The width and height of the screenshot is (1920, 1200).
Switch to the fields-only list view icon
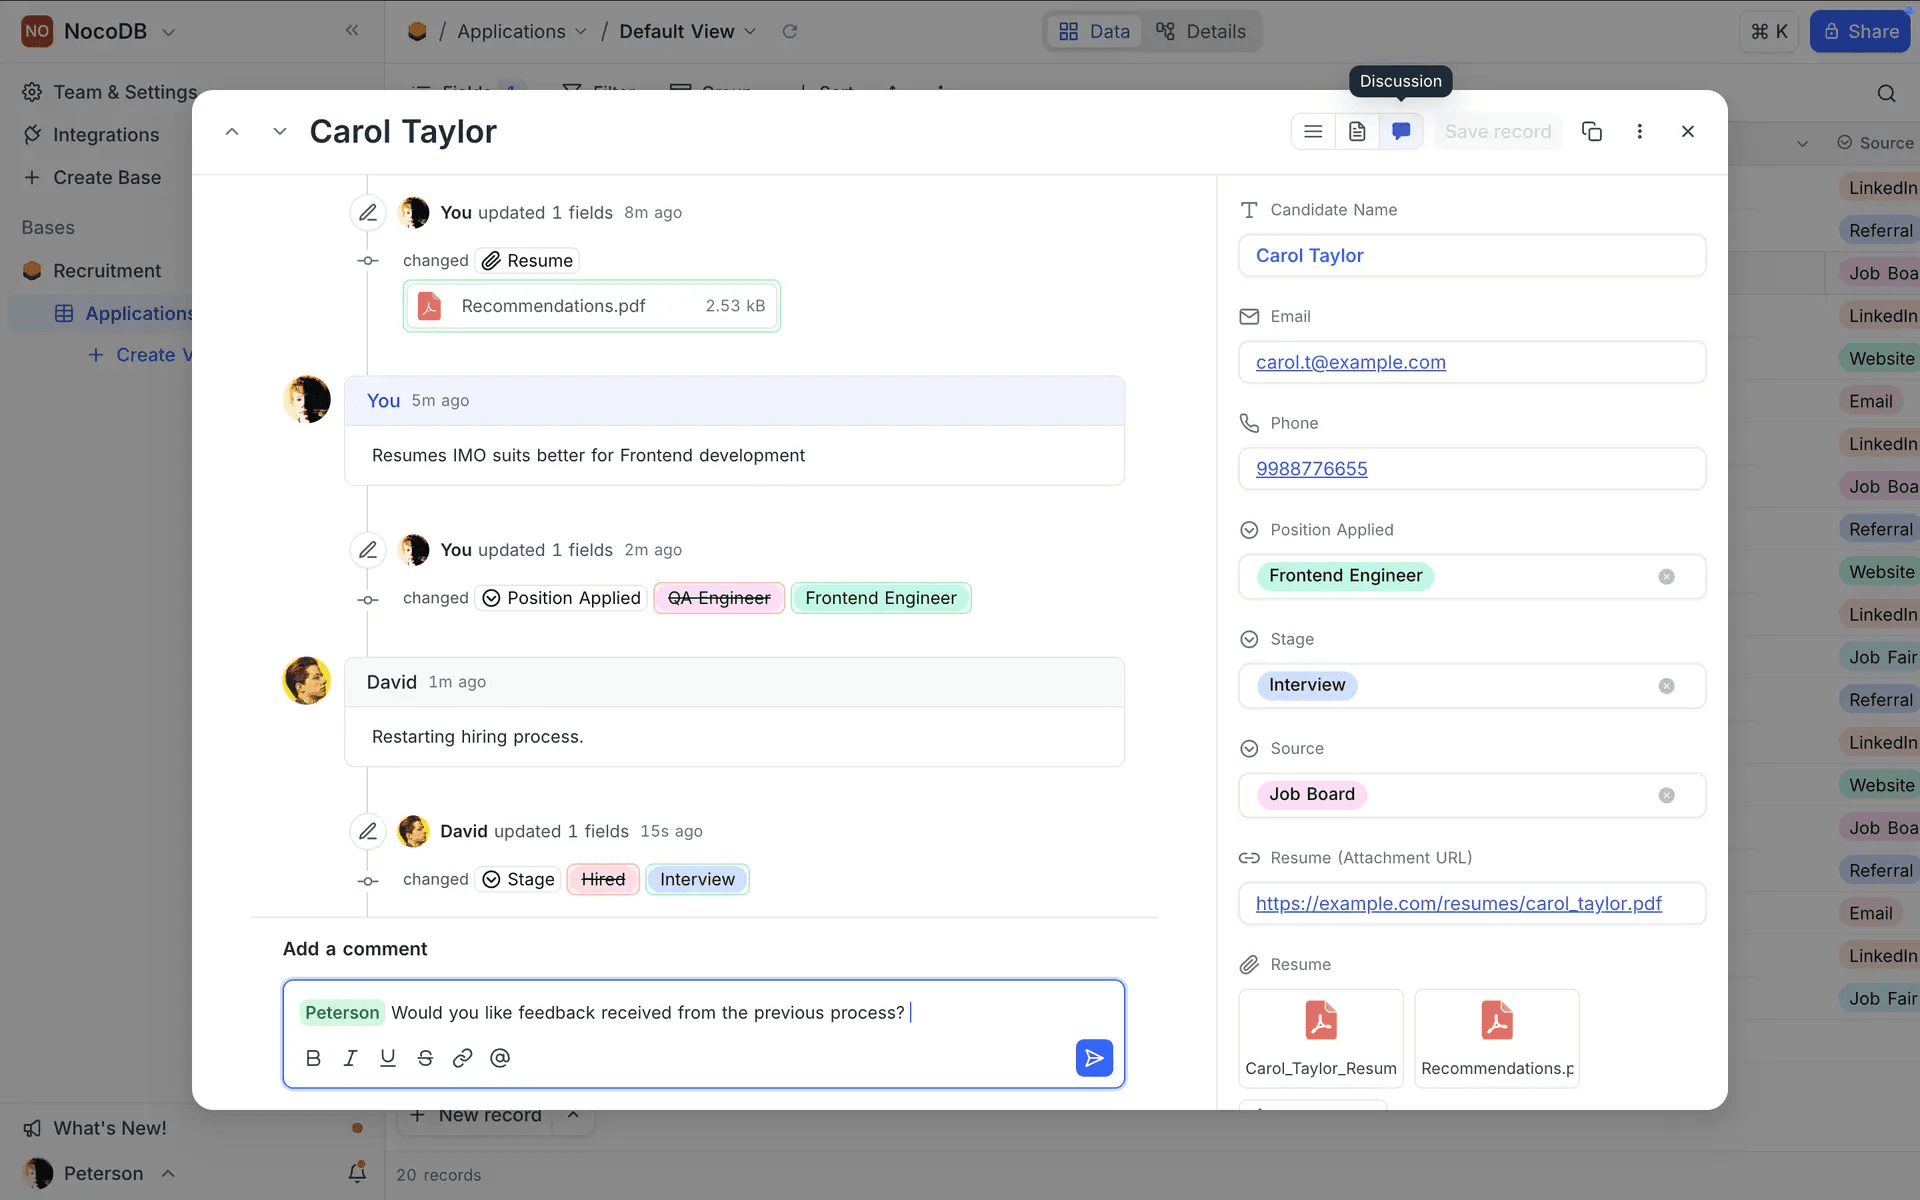tap(1313, 131)
